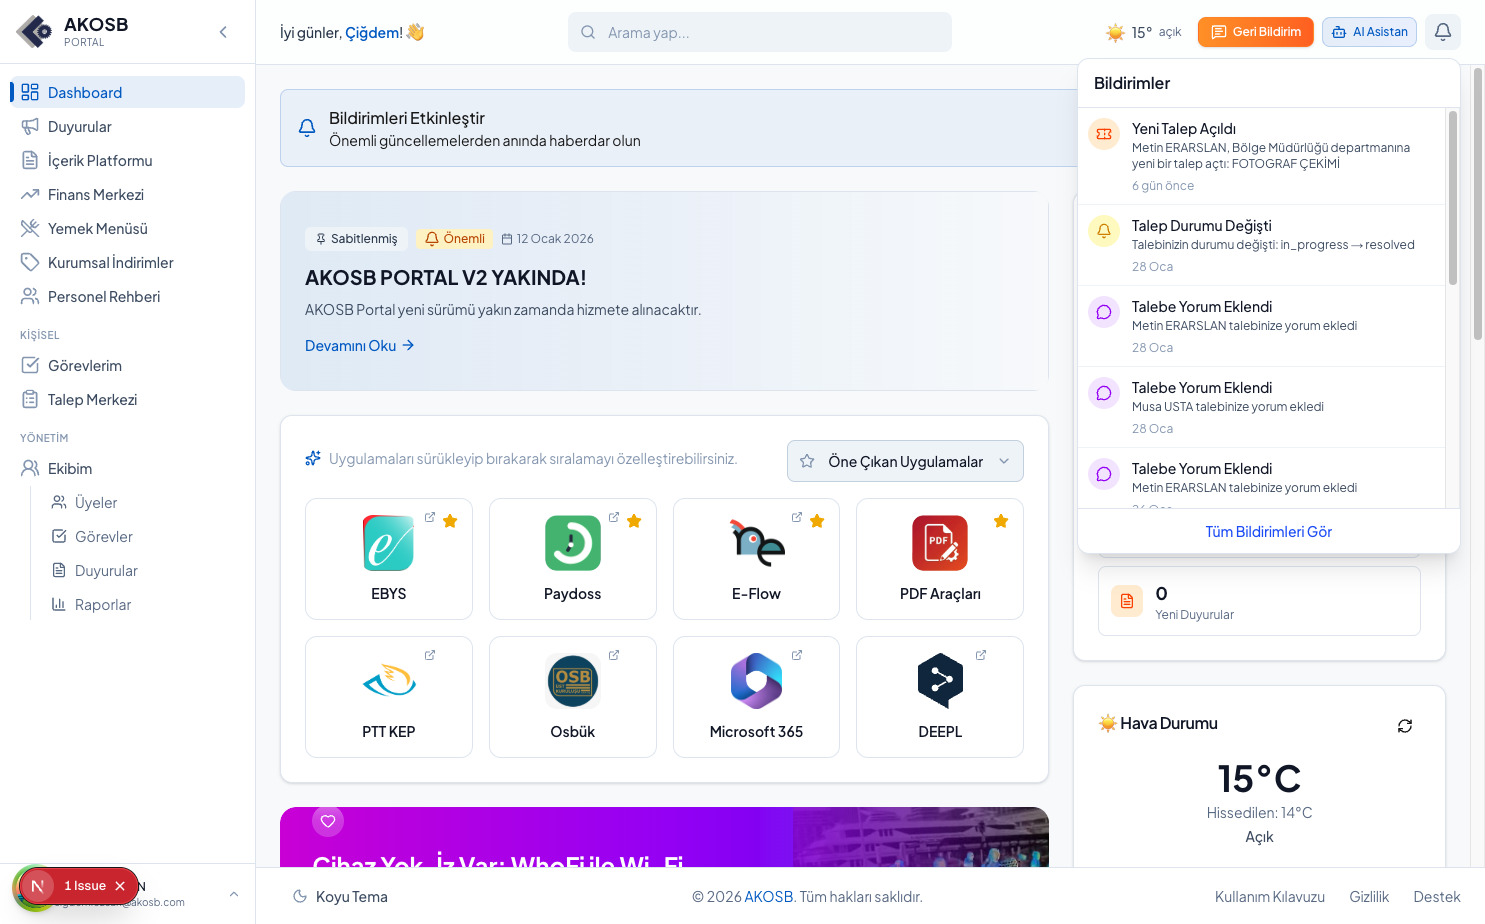Open PTT KEP external link icon
Image resolution: width=1485 pixels, height=924 pixels.
pyautogui.click(x=430, y=655)
